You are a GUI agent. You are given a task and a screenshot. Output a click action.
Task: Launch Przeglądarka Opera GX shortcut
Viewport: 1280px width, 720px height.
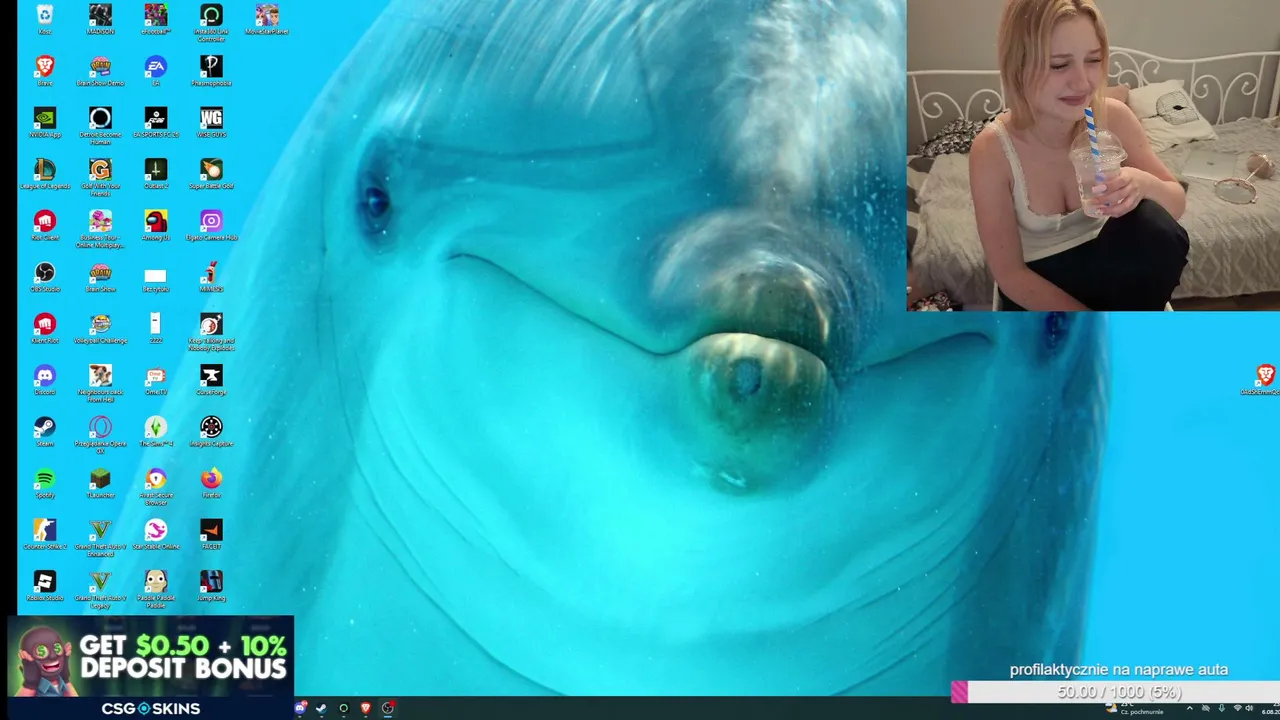[x=100, y=435]
